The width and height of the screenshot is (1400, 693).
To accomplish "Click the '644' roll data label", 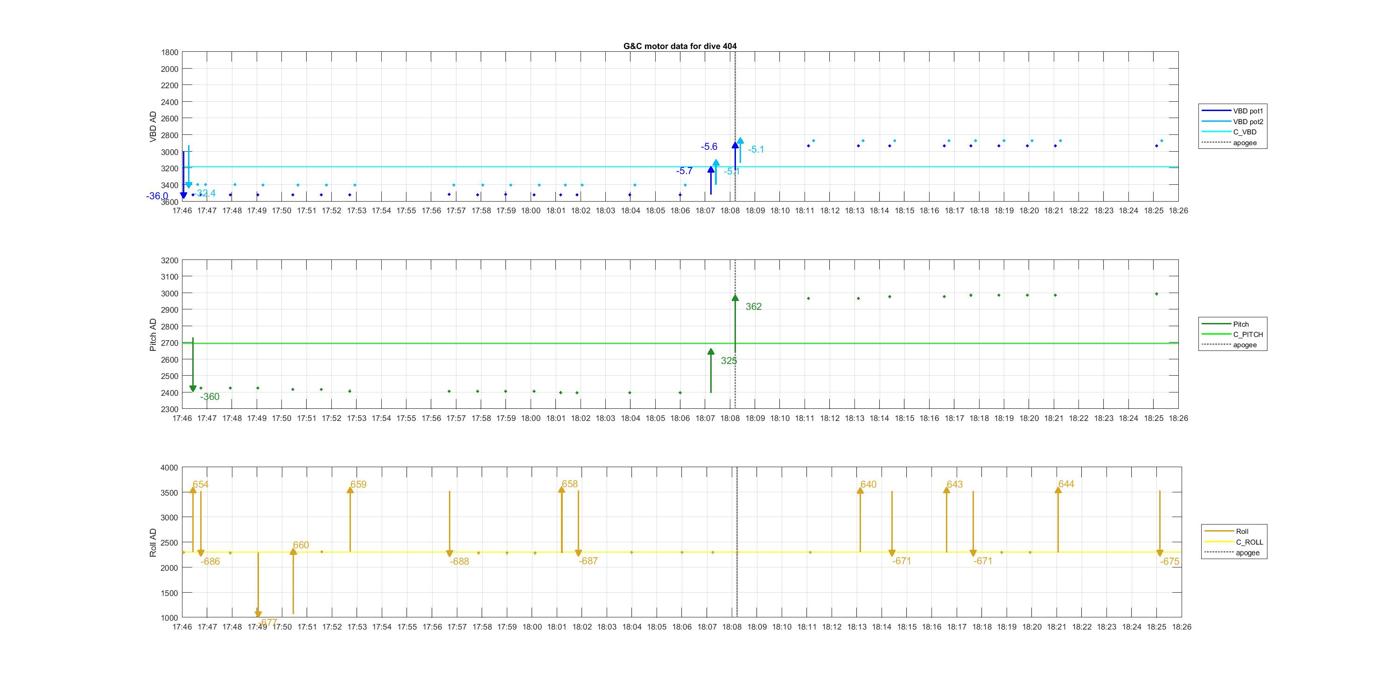I will pos(1066,484).
